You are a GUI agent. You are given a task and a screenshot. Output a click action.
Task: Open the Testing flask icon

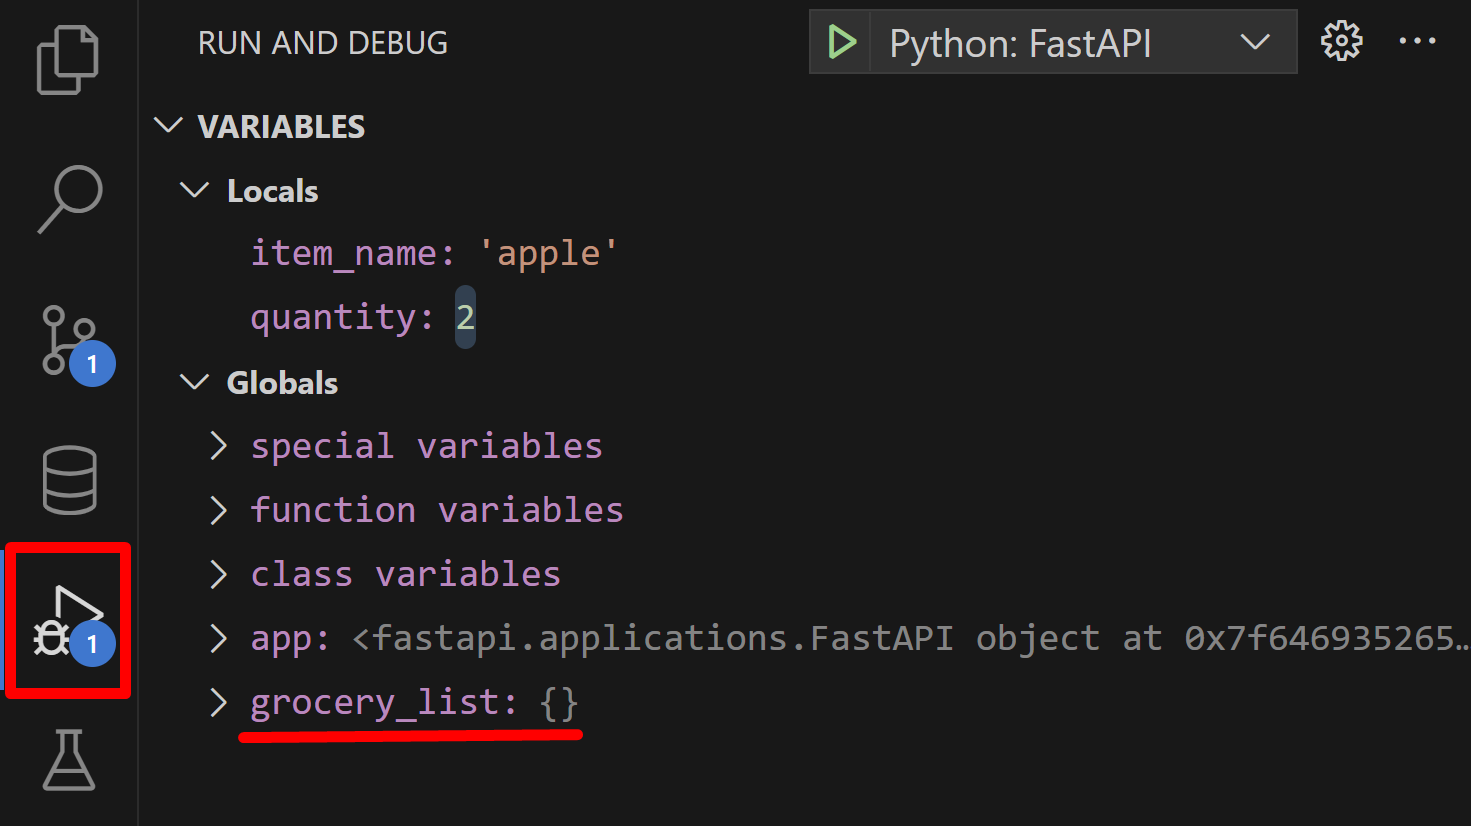(67, 760)
